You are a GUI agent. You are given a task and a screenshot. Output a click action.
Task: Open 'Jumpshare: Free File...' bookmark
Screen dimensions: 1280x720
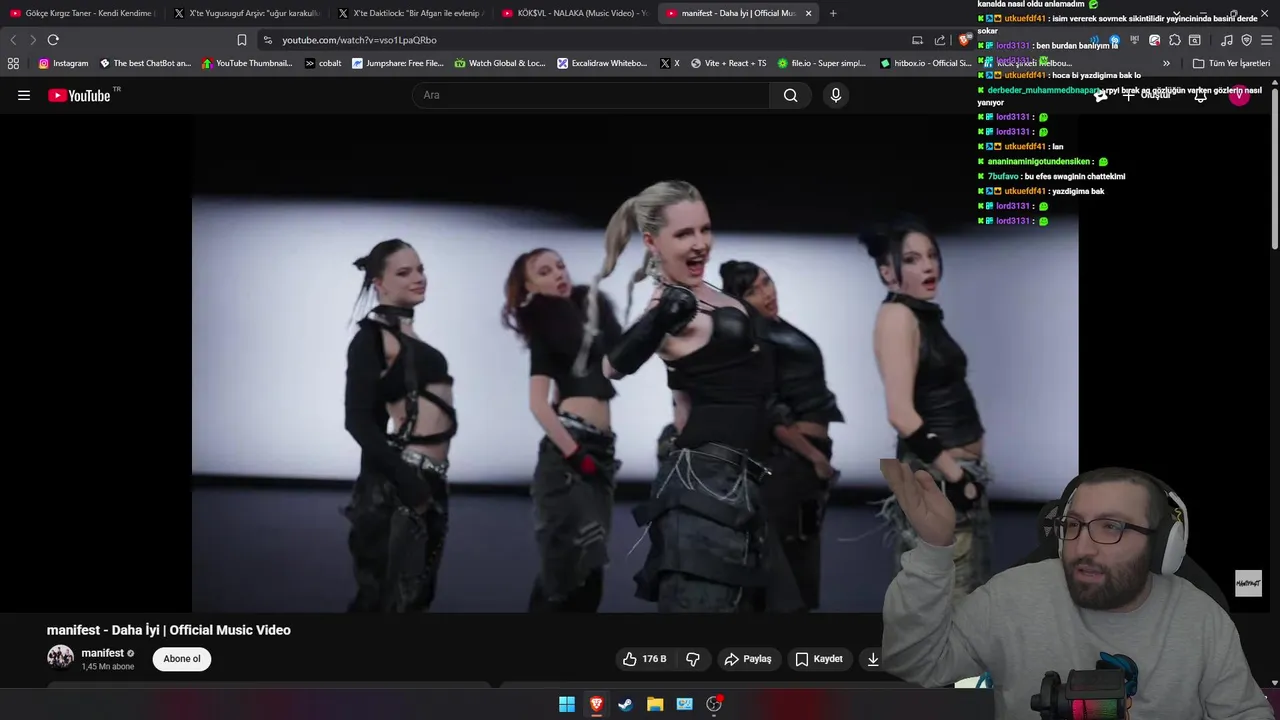click(397, 63)
